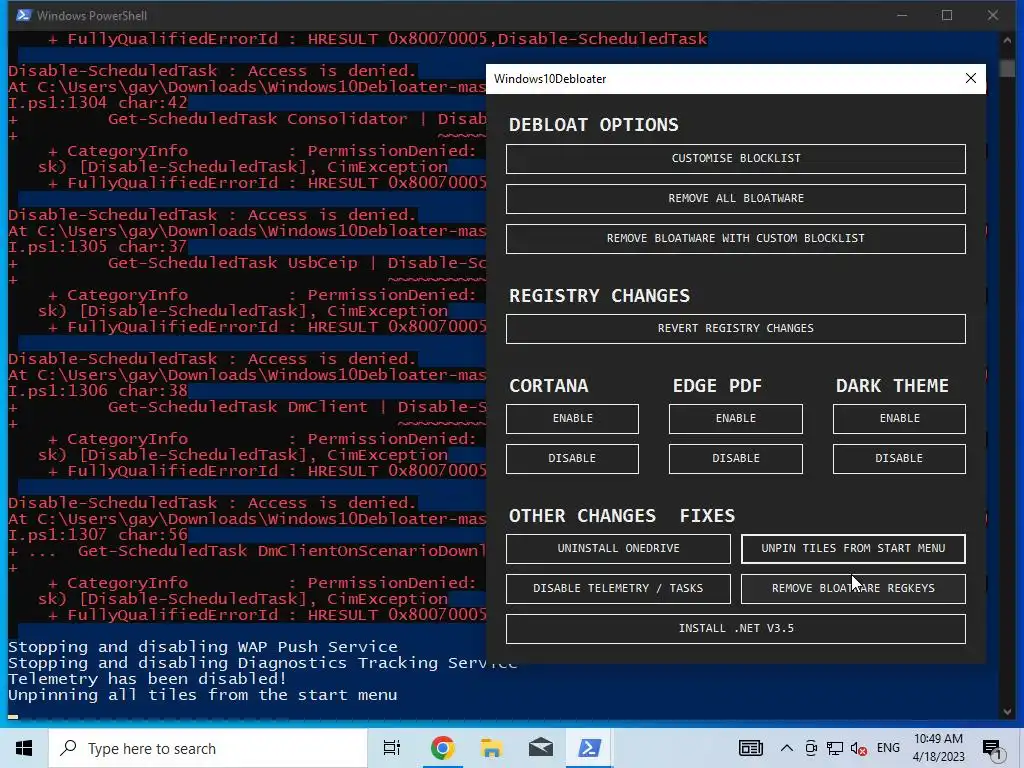The image size is (1024, 768).
Task: Click the muted volume tray icon
Action: (859, 748)
